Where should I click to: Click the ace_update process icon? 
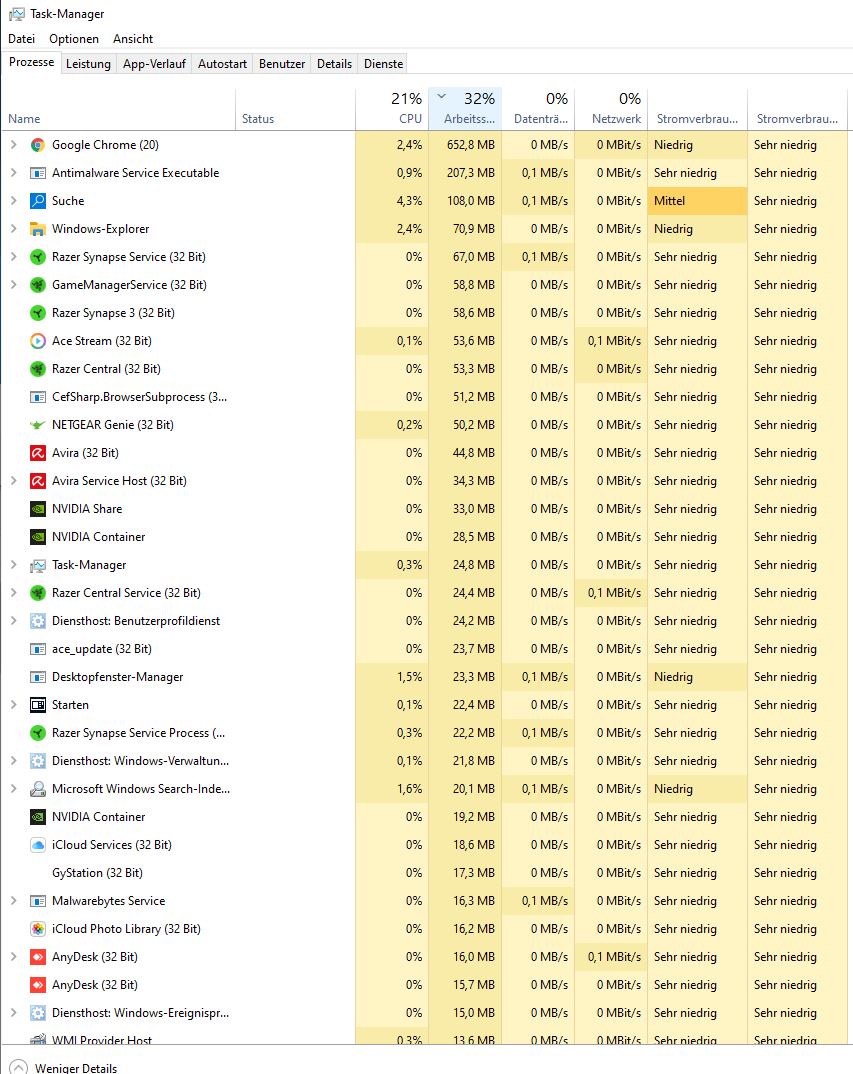click(x=38, y=649)
